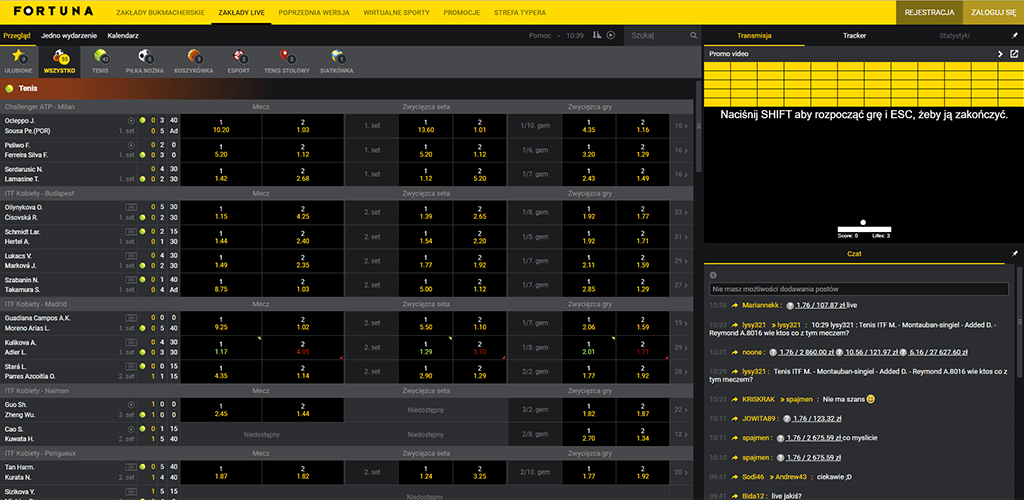Select the Koszykówka basketball filter
The width and height of the screenshot is (1024, 500).
click(x=195, y=62)
